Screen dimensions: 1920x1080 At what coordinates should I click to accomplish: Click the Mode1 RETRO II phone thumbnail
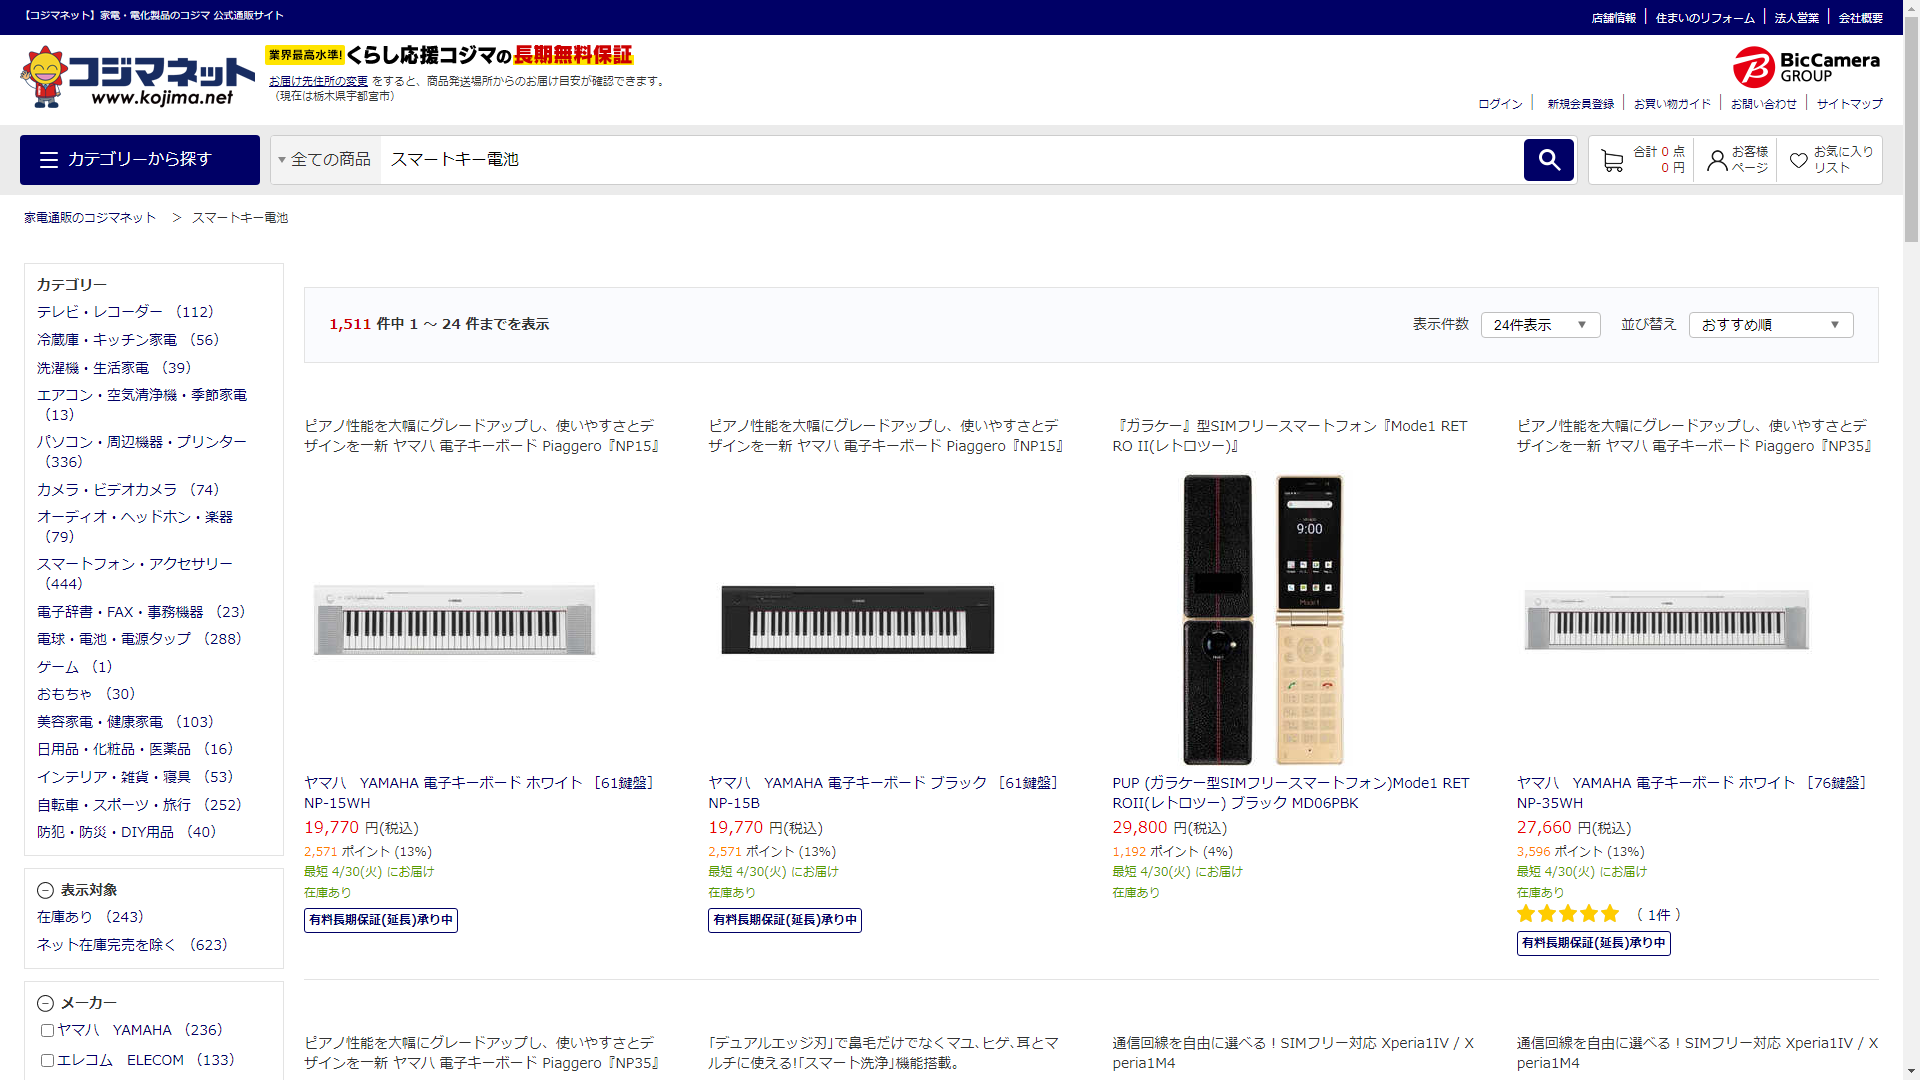[x=1263, y=619]
